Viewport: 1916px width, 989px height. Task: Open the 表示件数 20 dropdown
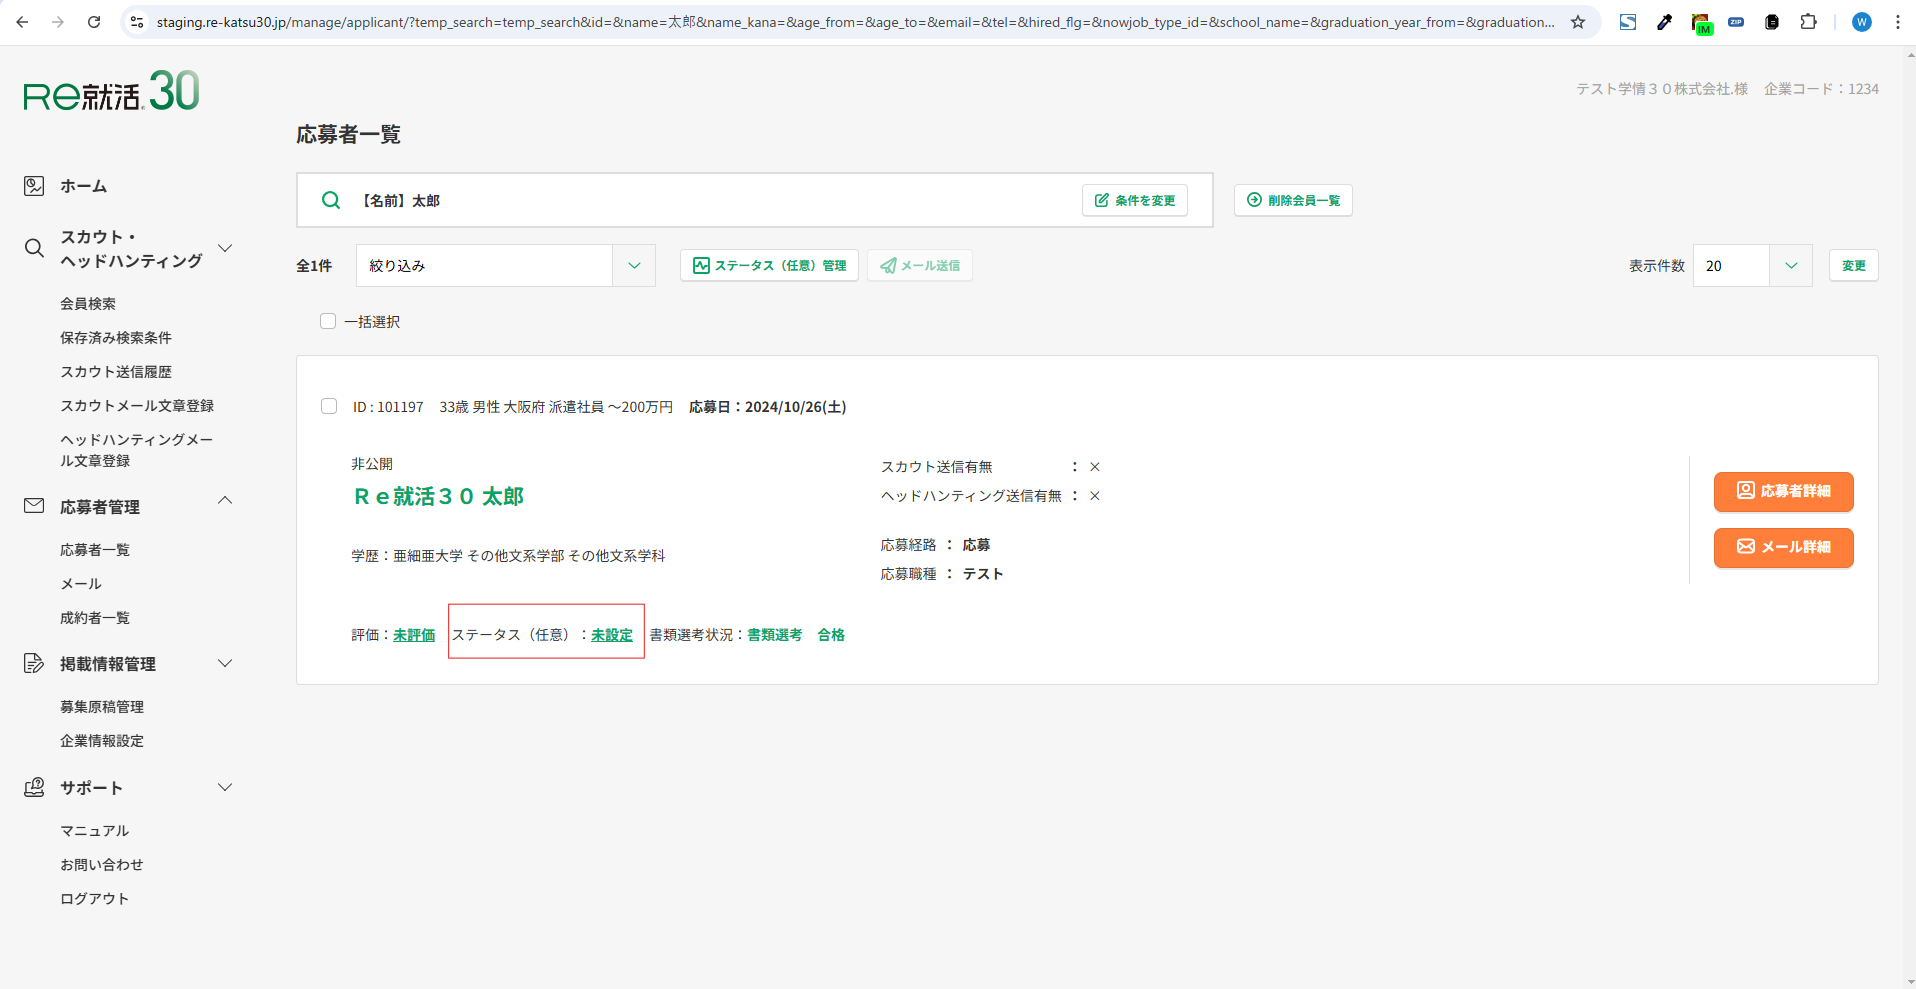[x=1752, y=265]
